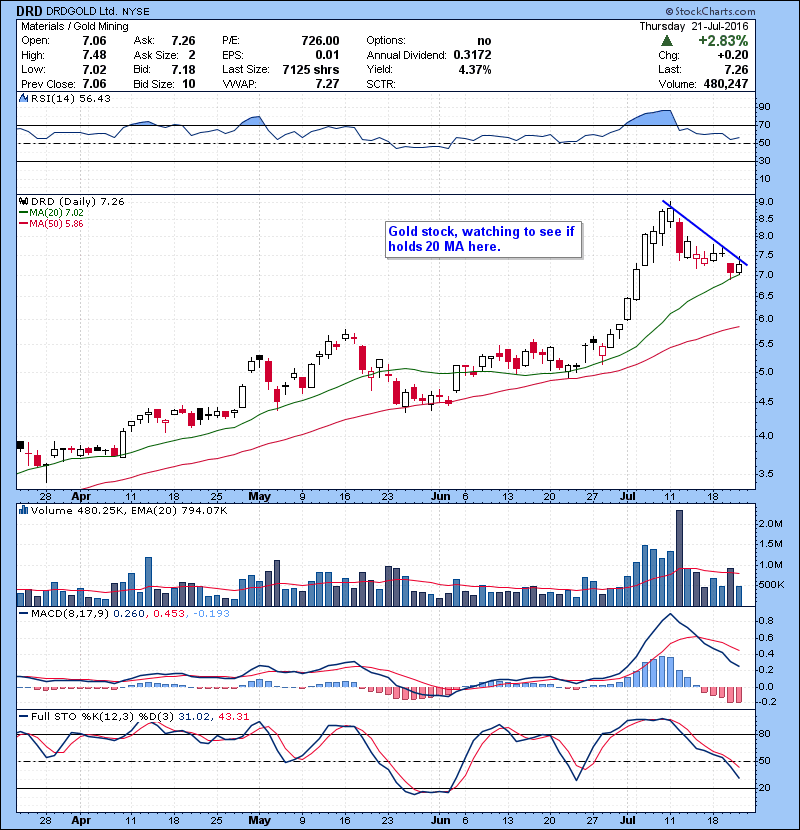The image size is (800, 830).
Task: Click the Bid value 7.18
Action: pyautogui.click(x=183, y=70)
